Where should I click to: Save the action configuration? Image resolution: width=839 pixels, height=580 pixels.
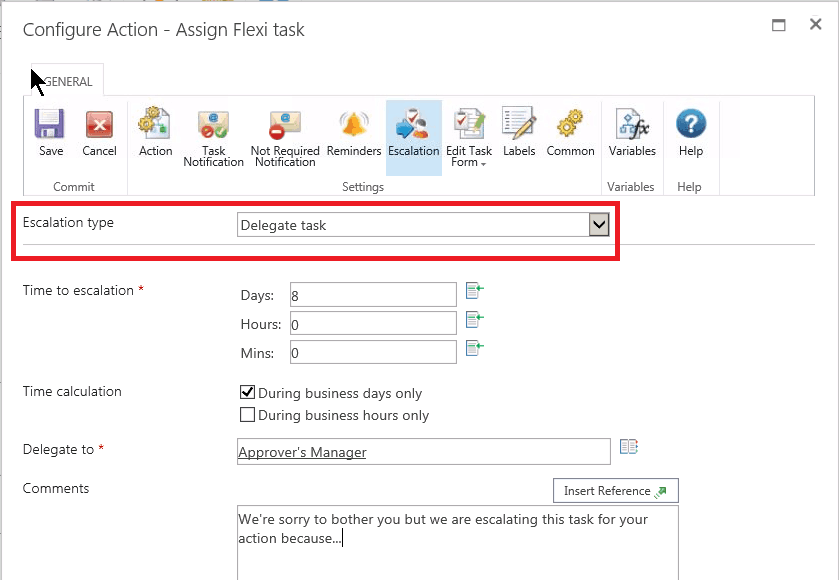point(51,133)
